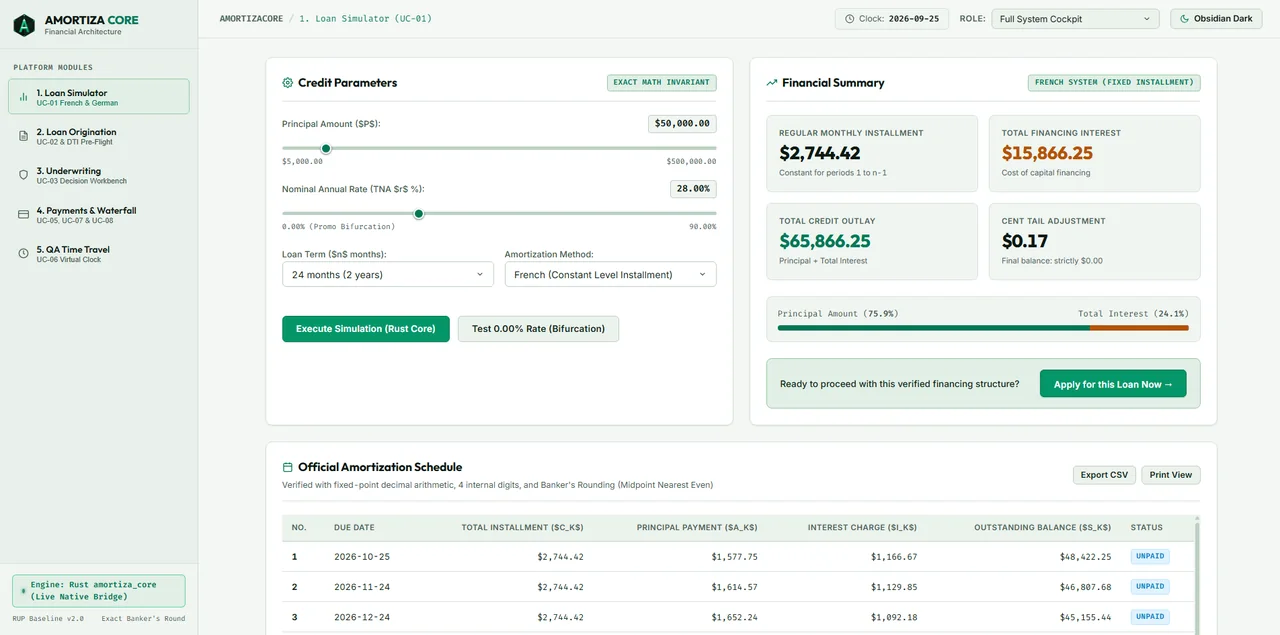Image resolution: width=1280 pixels, height=635 pixels.
Task: Click the Loan Simulator bar chart icon
Action: 23,97
